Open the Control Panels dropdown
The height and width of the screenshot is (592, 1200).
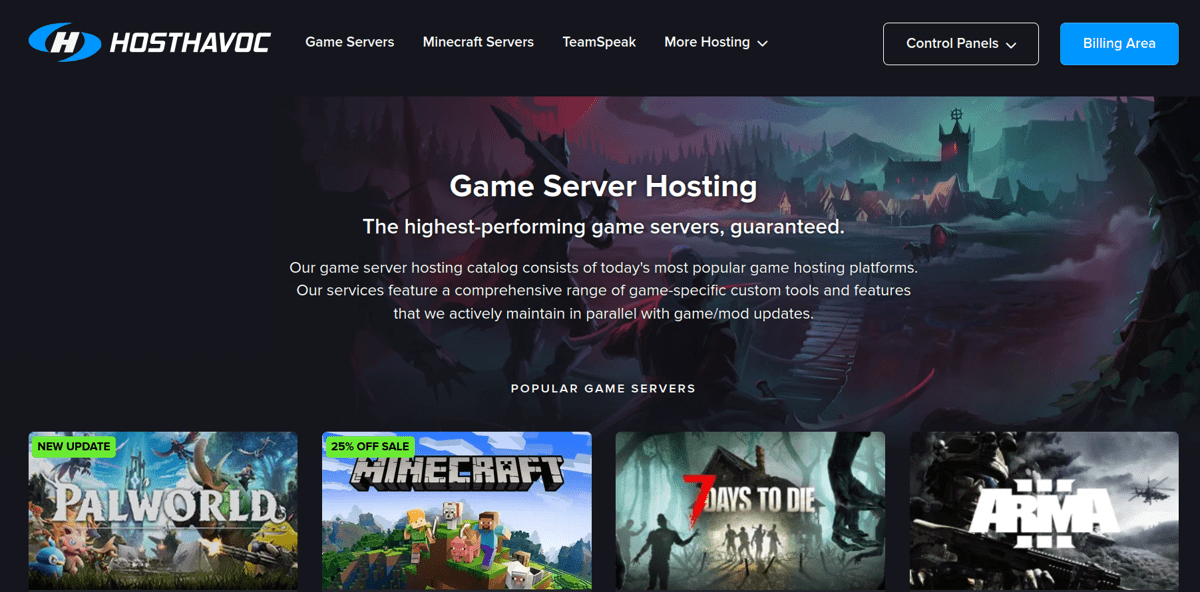click(961, 44)
